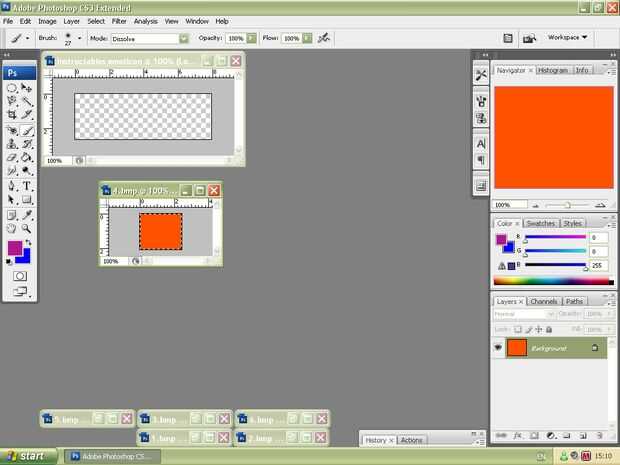Select the Eyedropper tool
Screen dimensions: 620x465
pyautogui.click(x=26, y=215)
